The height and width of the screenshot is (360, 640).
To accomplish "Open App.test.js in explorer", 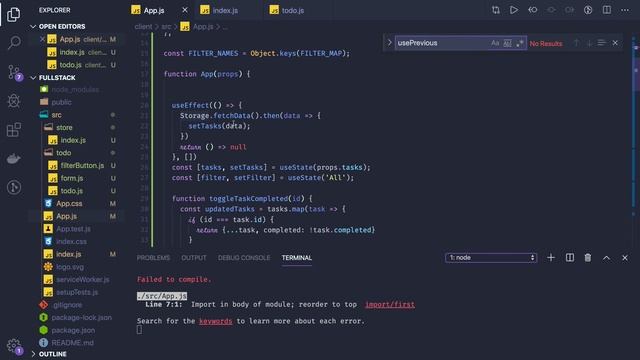I will 73,229.
